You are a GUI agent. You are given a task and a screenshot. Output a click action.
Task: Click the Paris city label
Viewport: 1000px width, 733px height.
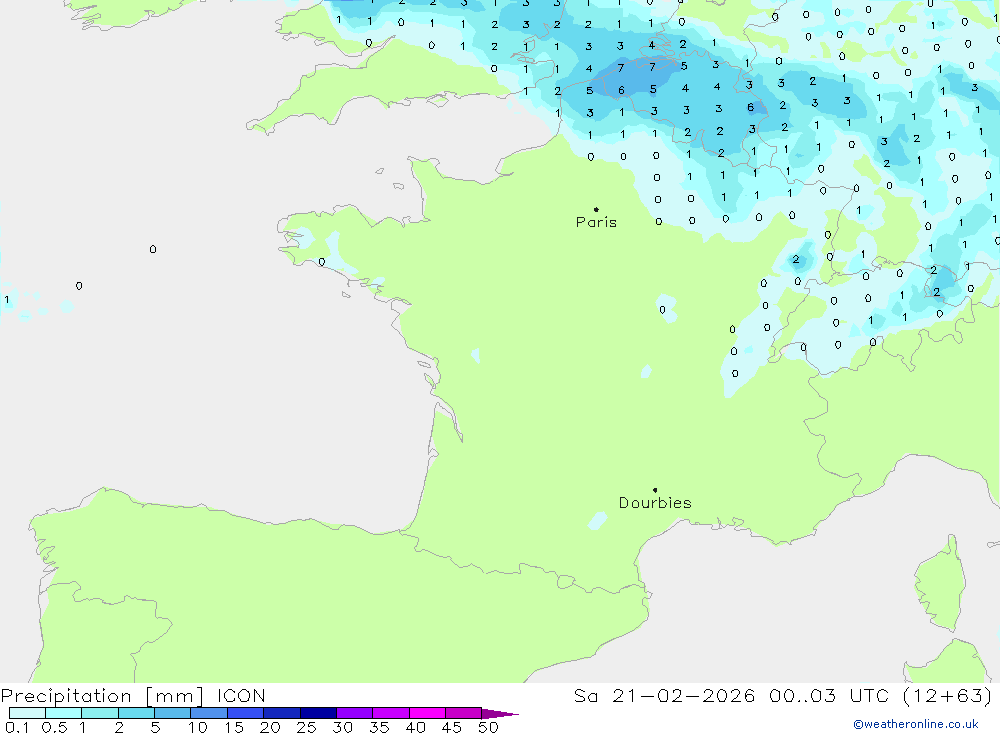[596, 222]
